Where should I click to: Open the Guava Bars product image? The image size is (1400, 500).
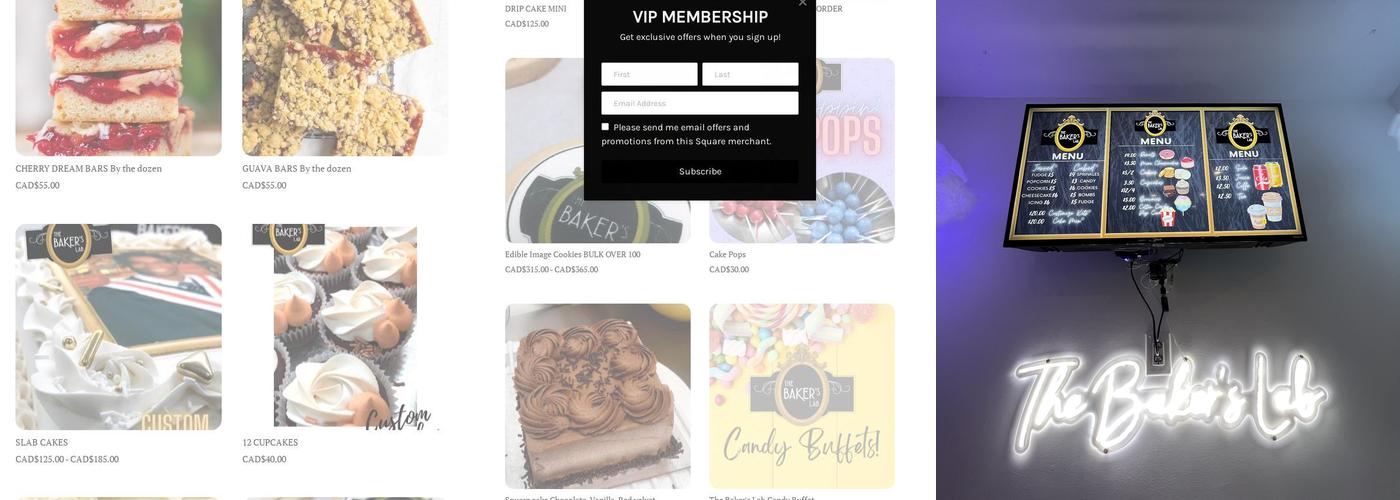pyautogui.click(x=345, y=77)
